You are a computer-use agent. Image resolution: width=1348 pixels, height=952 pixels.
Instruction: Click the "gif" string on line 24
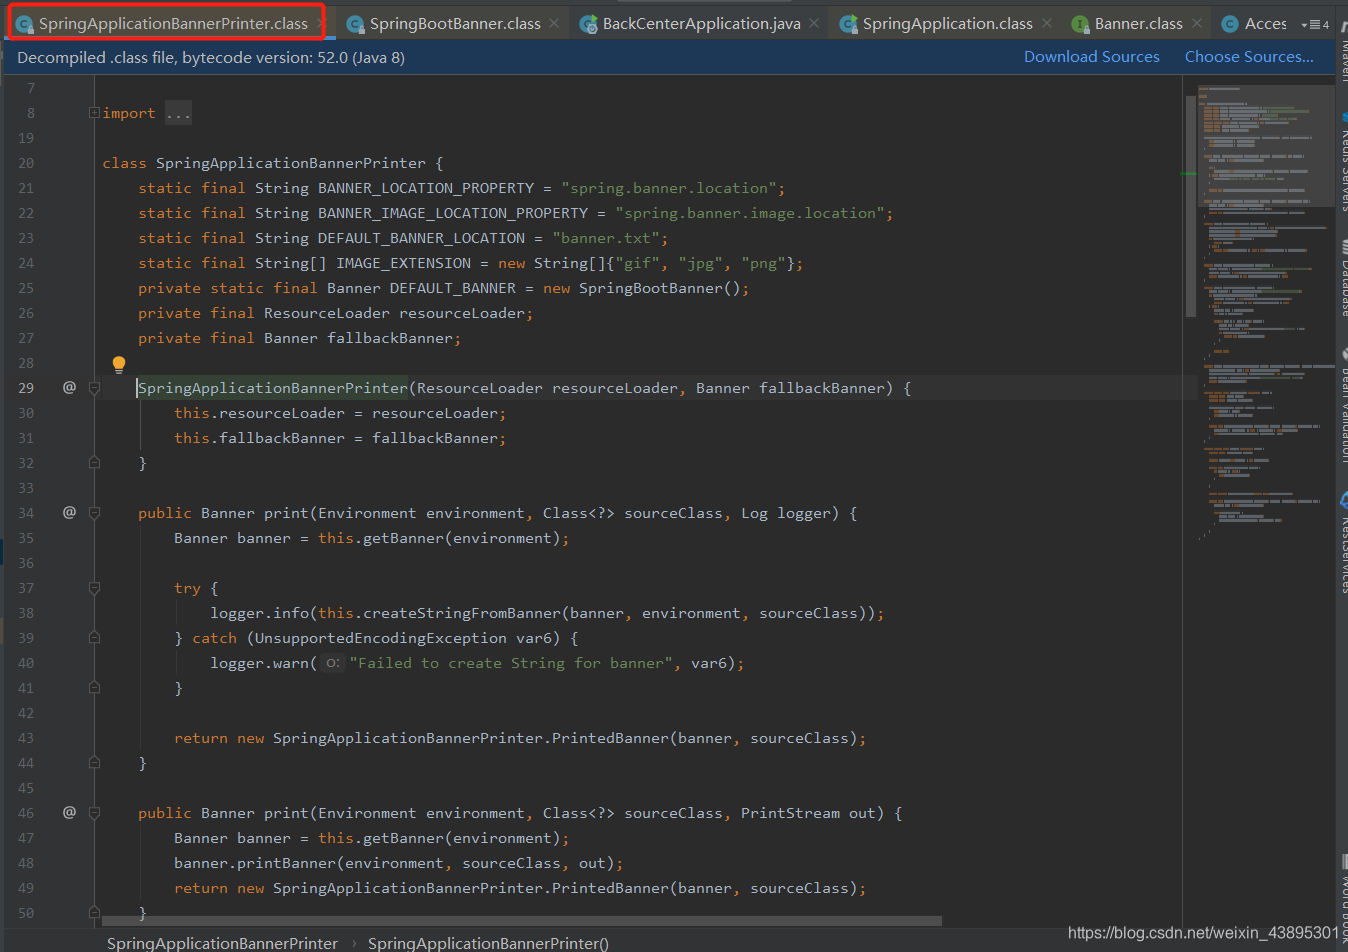click(x=637, y=263)
